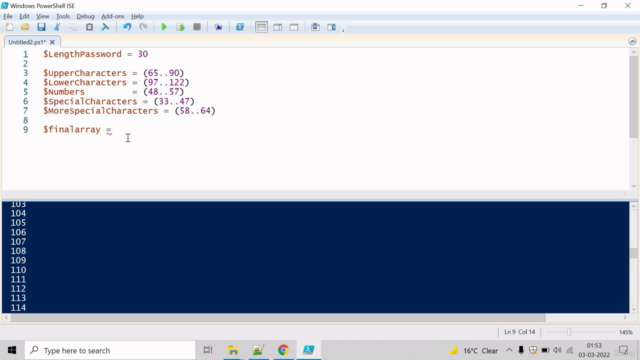Open the View menu
The height and width of the screenshot is (360, 640).
pyautogui.click(x=42, y=16)
